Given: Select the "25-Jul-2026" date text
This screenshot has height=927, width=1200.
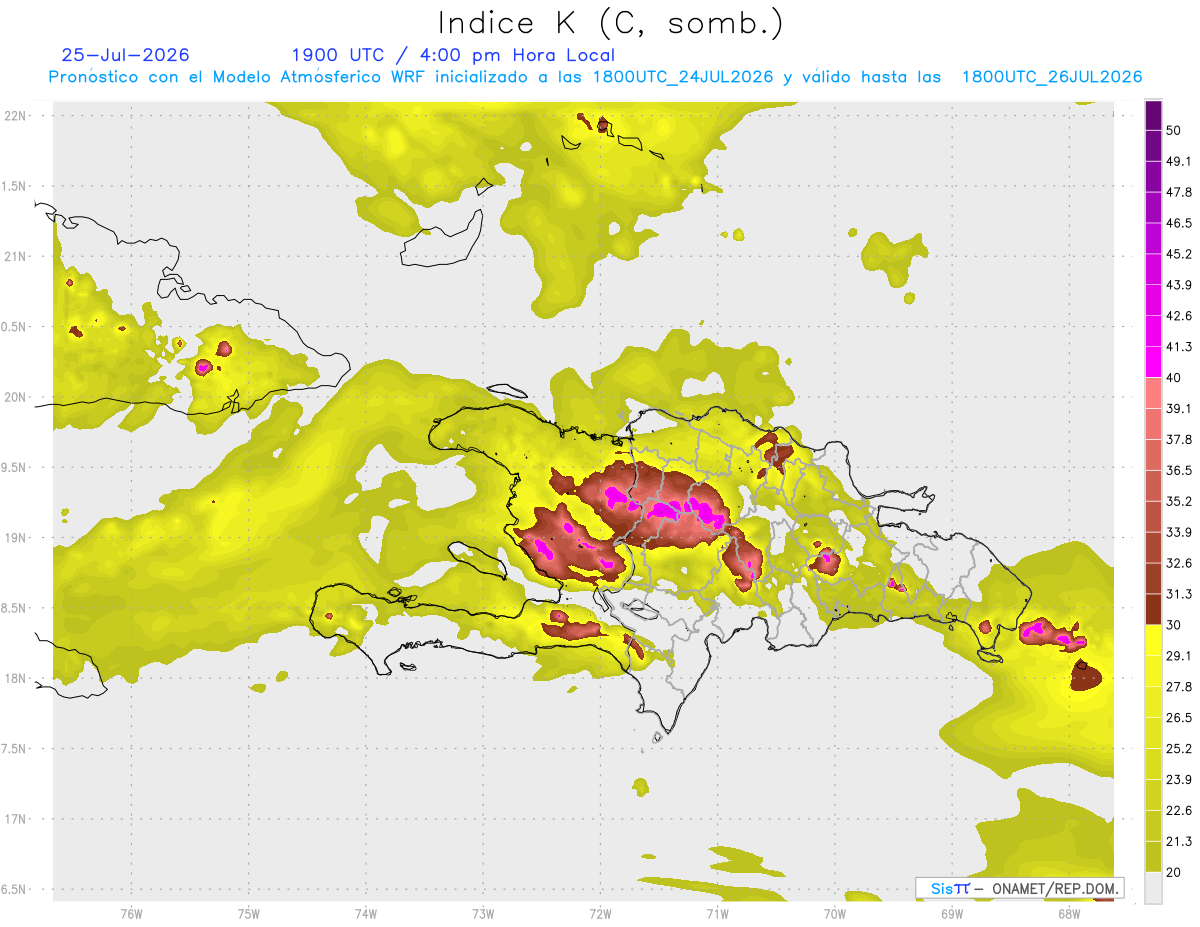Looking at the screenshot, I should click(x=126, y=55).
